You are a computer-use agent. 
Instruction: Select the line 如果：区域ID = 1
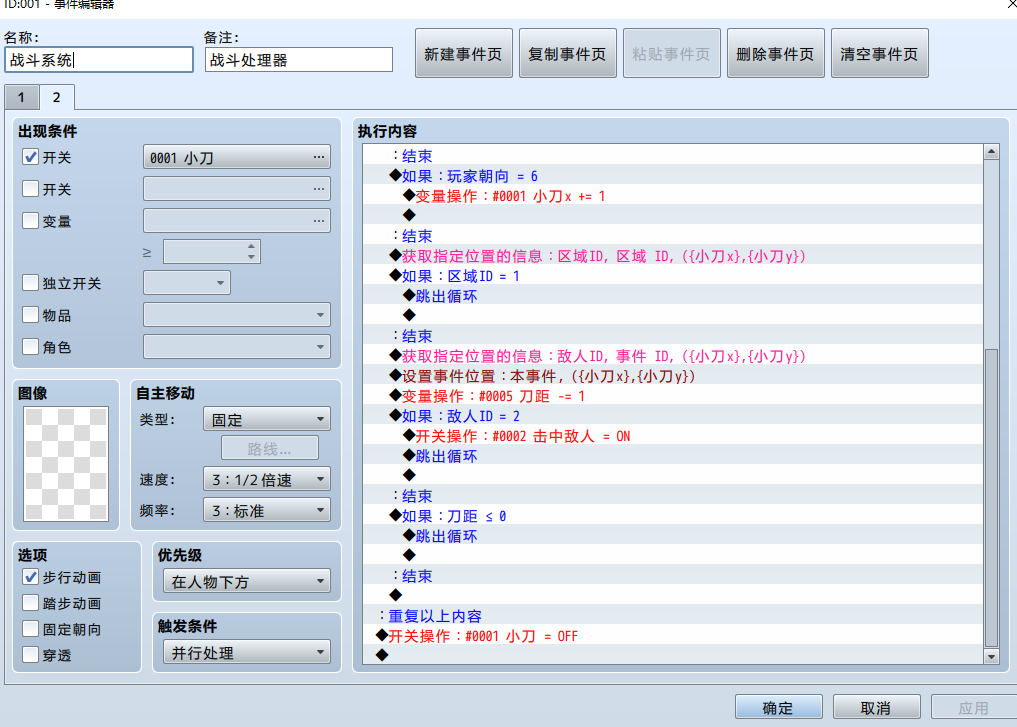(673, 276)
